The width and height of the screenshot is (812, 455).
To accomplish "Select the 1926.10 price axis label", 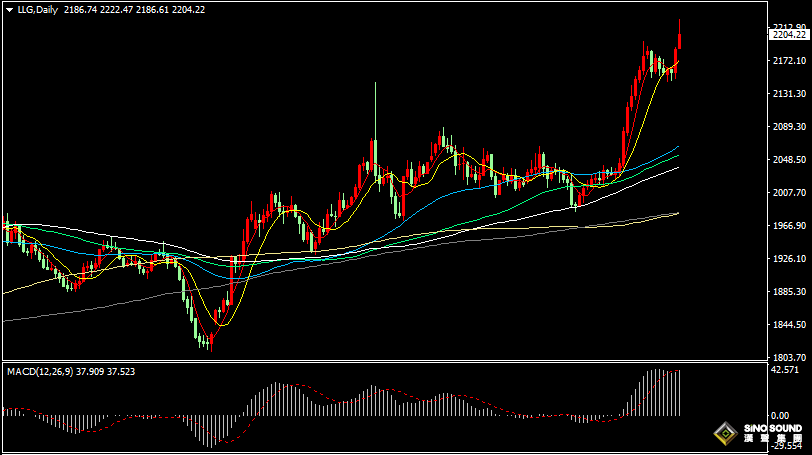I will tap(788, 259).
